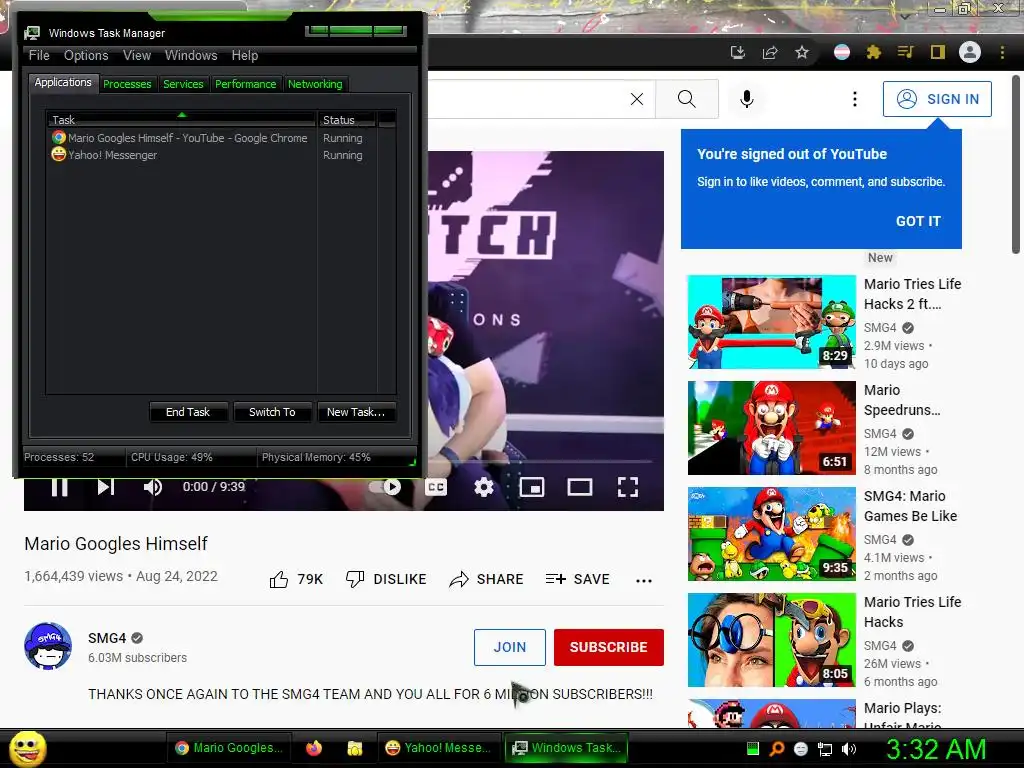
Task: Skip to the next video
Action: 106,487
